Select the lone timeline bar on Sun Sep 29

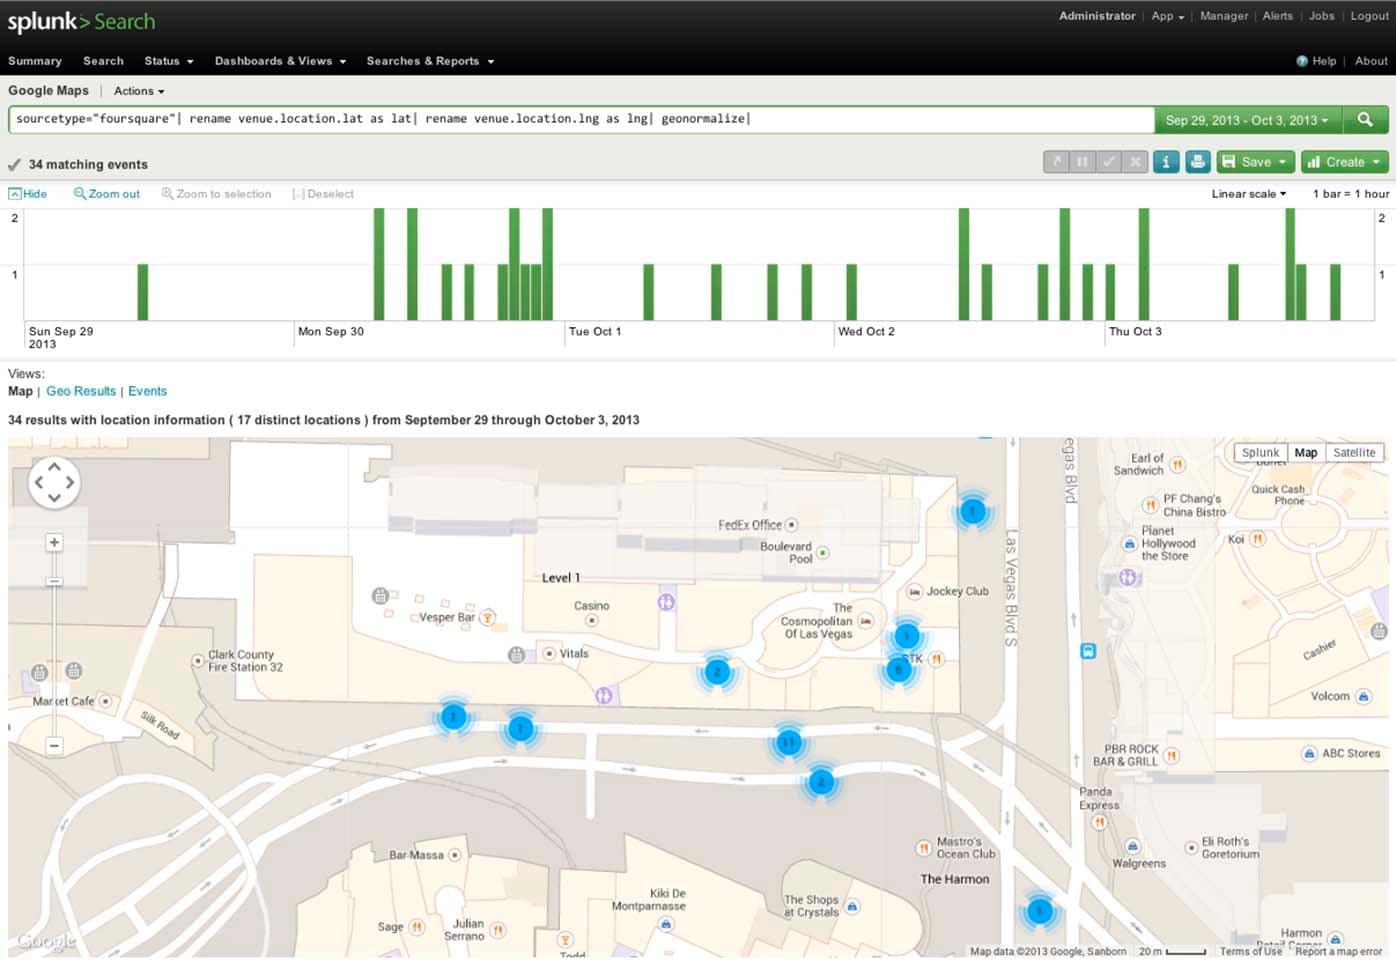[143, 292]
